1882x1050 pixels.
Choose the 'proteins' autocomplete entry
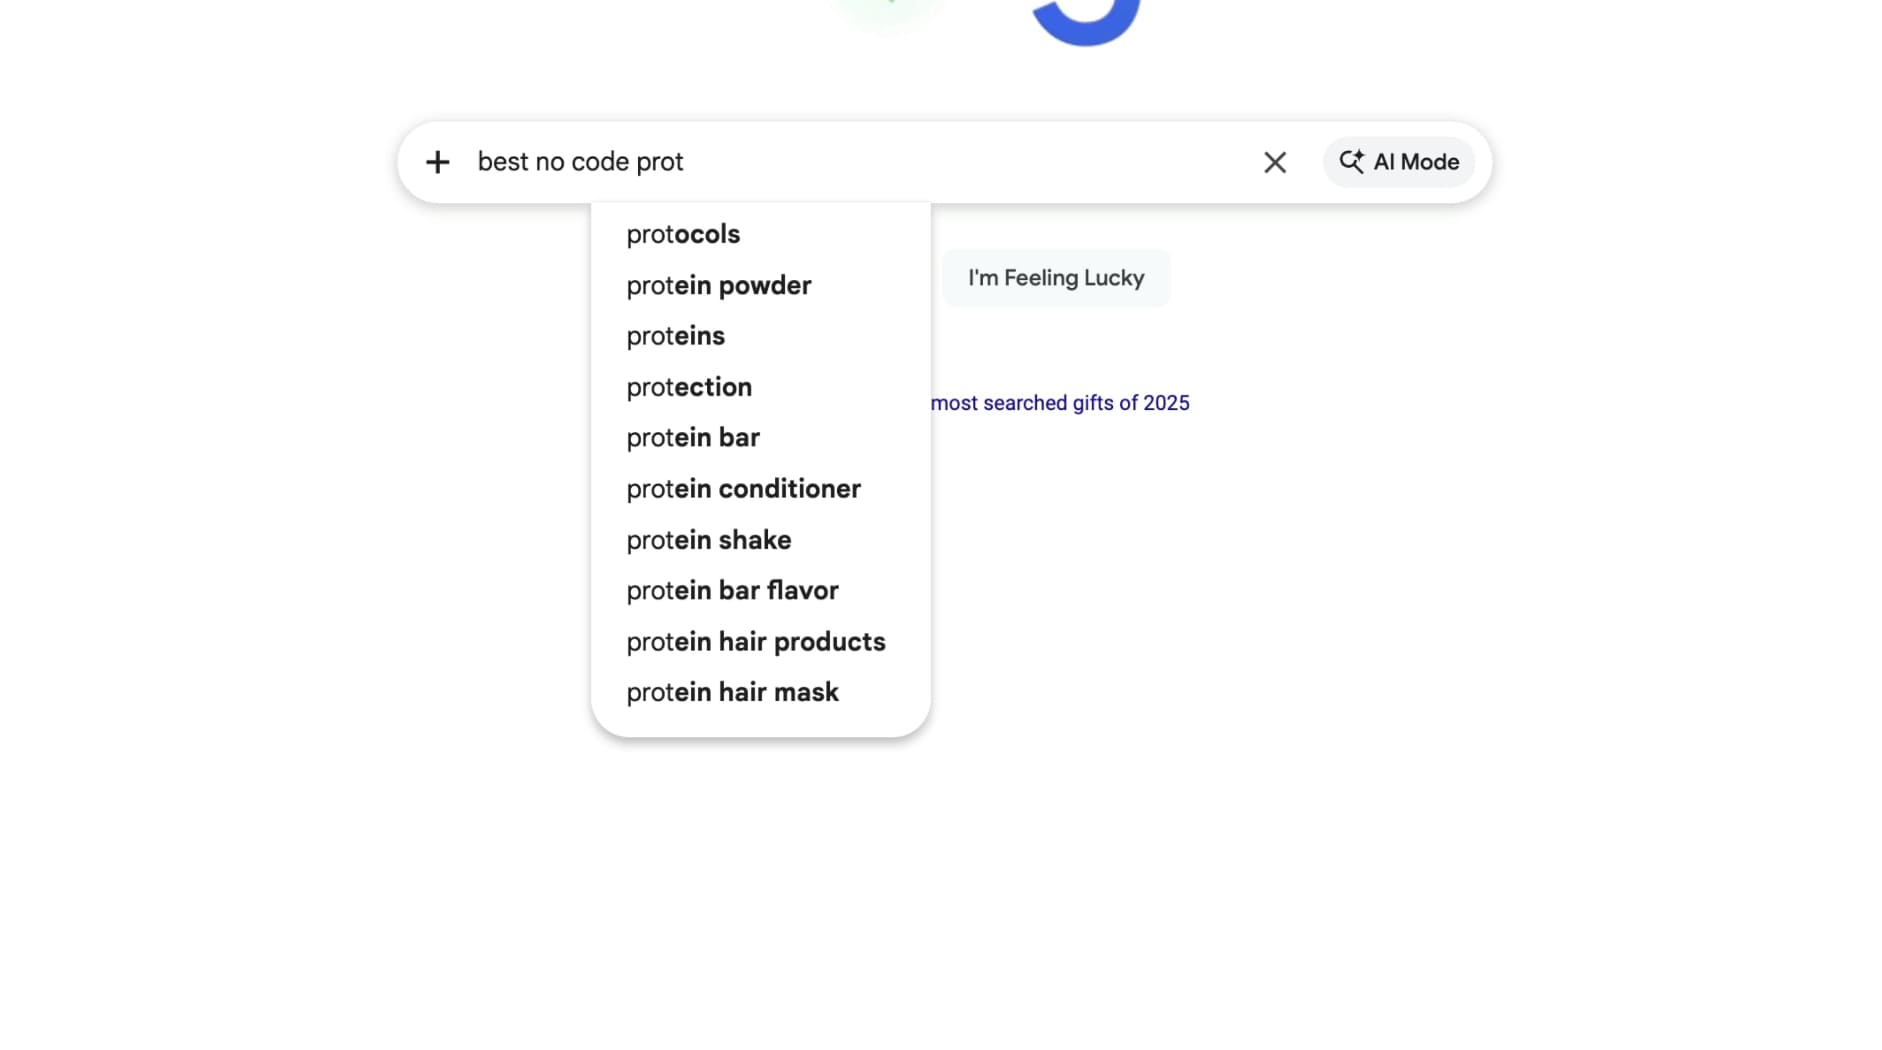click(x=676, y=336)
